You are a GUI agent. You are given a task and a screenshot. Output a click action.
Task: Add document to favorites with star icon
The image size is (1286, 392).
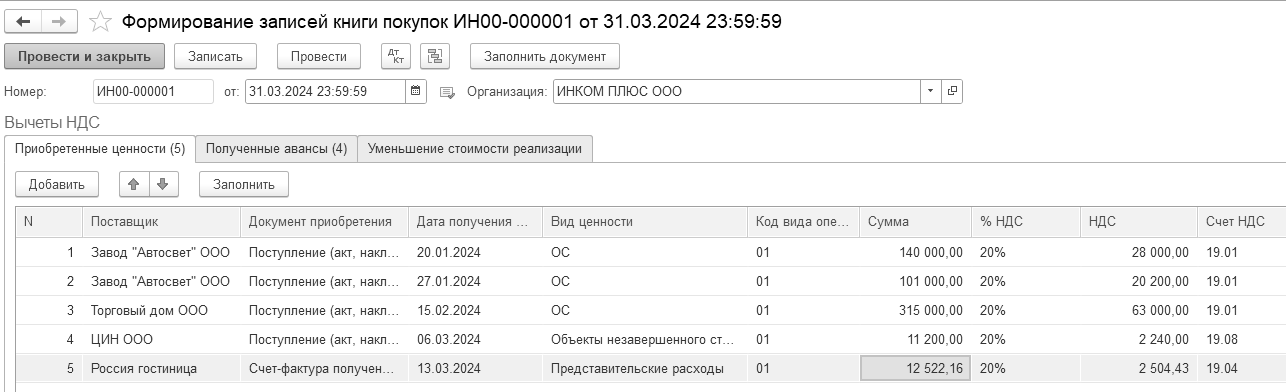coord(100,21)
